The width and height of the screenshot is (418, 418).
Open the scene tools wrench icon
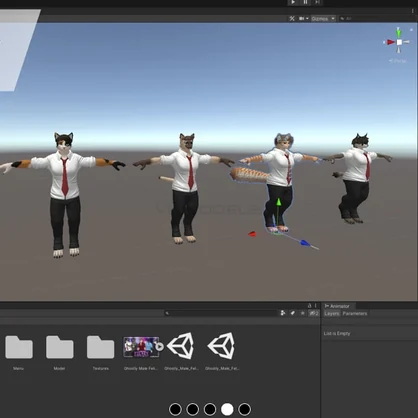pyautogui.click(x=292, y=19)
